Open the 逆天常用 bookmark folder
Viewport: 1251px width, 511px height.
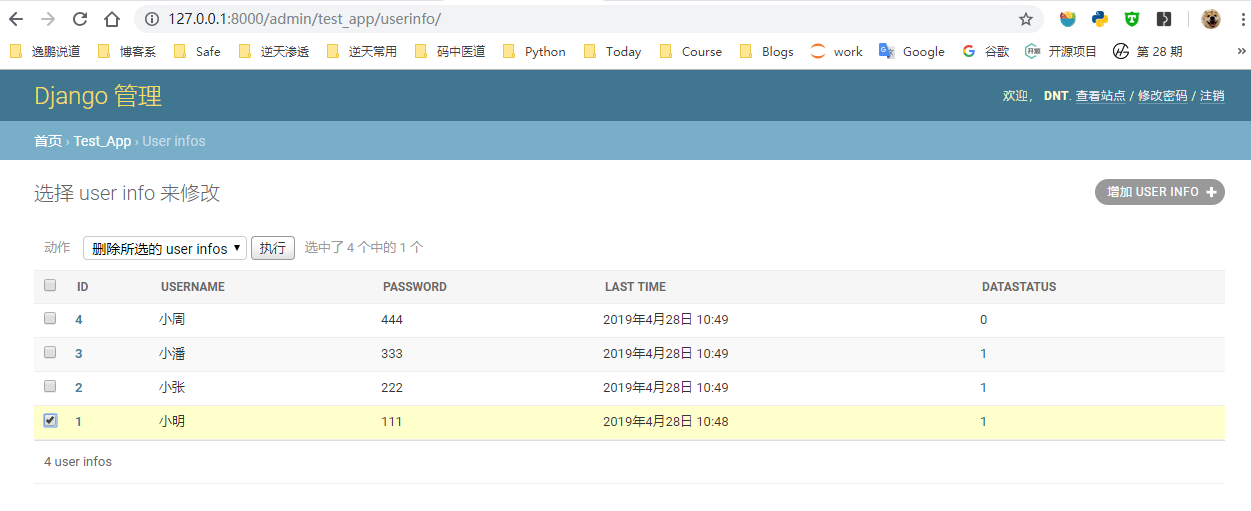pyautogui.click(x=361, y=51)
